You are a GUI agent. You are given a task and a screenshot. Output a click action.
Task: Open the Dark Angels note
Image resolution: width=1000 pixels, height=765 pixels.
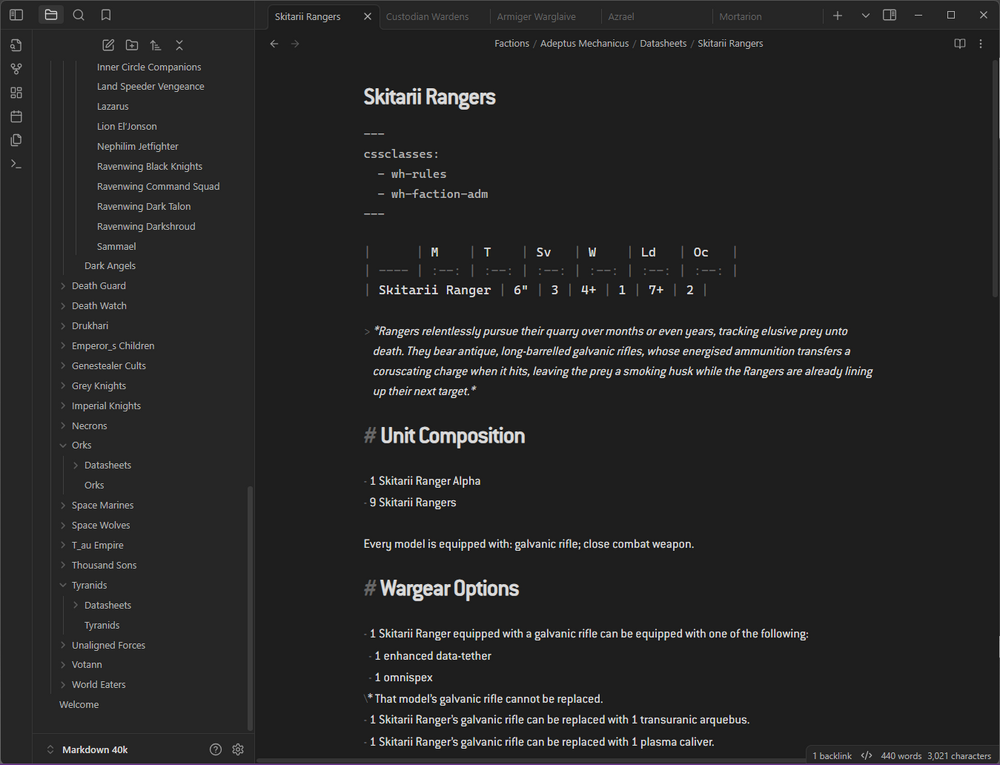point(110,266)
